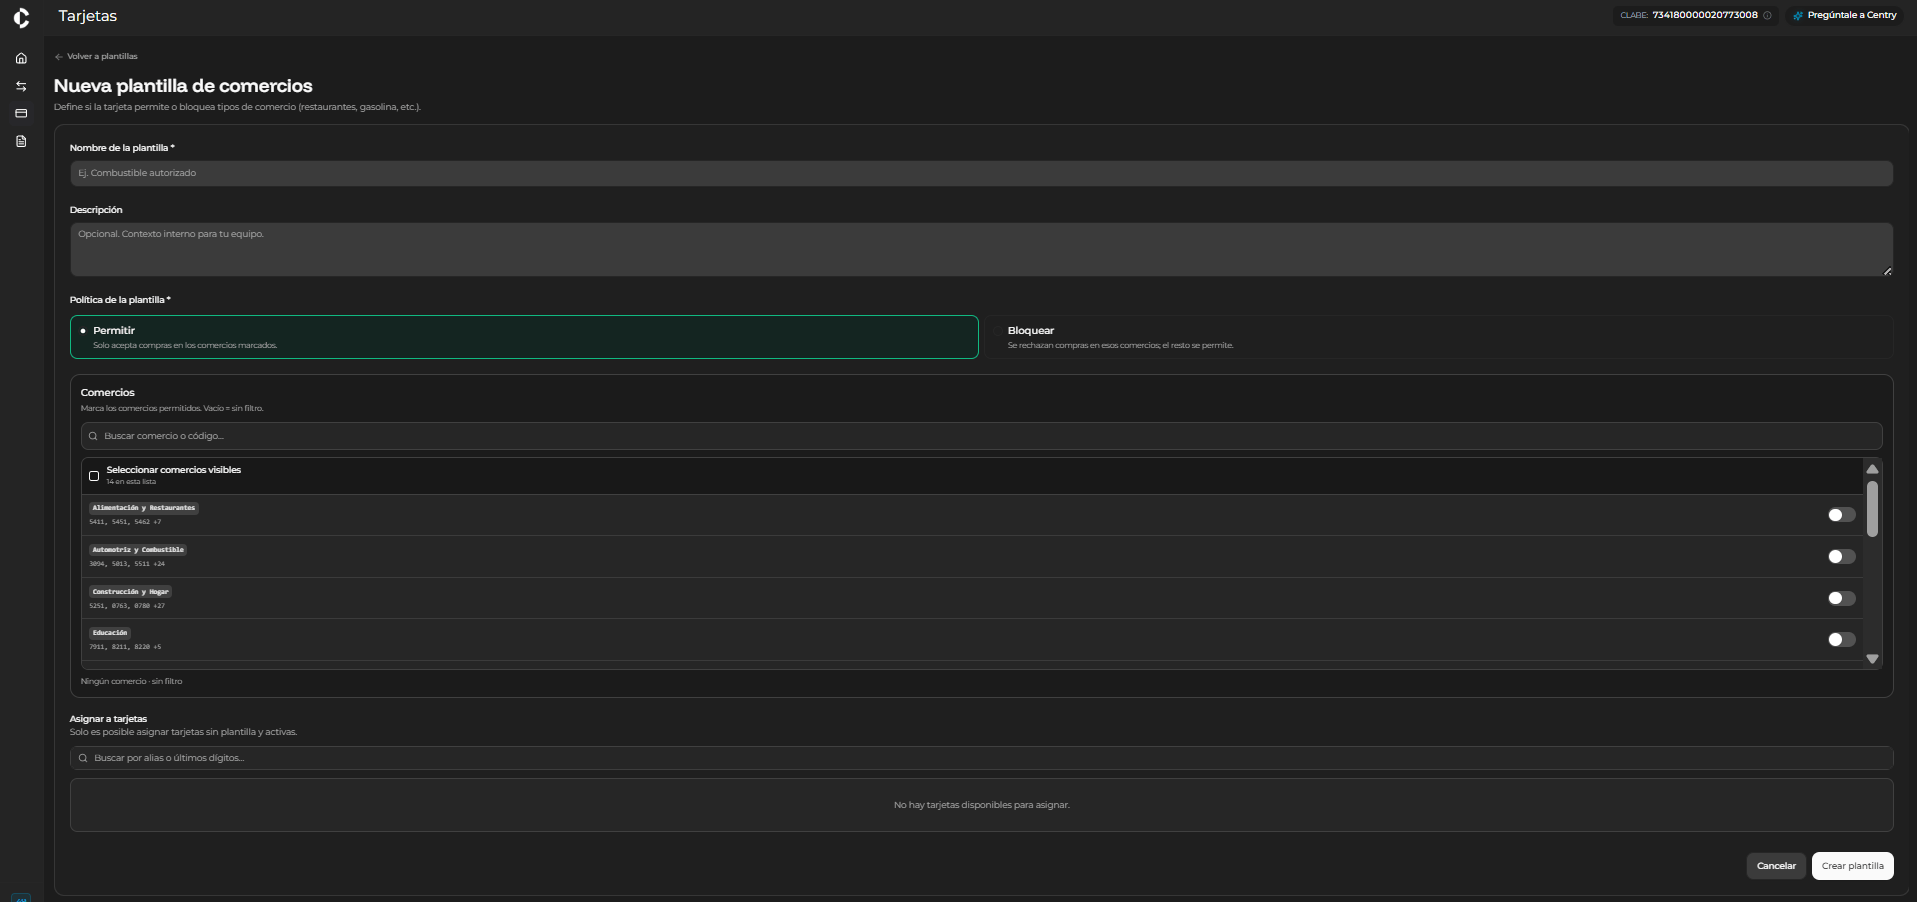Click 'No hay tarjetas disponibles para asignar' text
Viewport: 1917px width, 902px height.
click(x=981, y=805)
